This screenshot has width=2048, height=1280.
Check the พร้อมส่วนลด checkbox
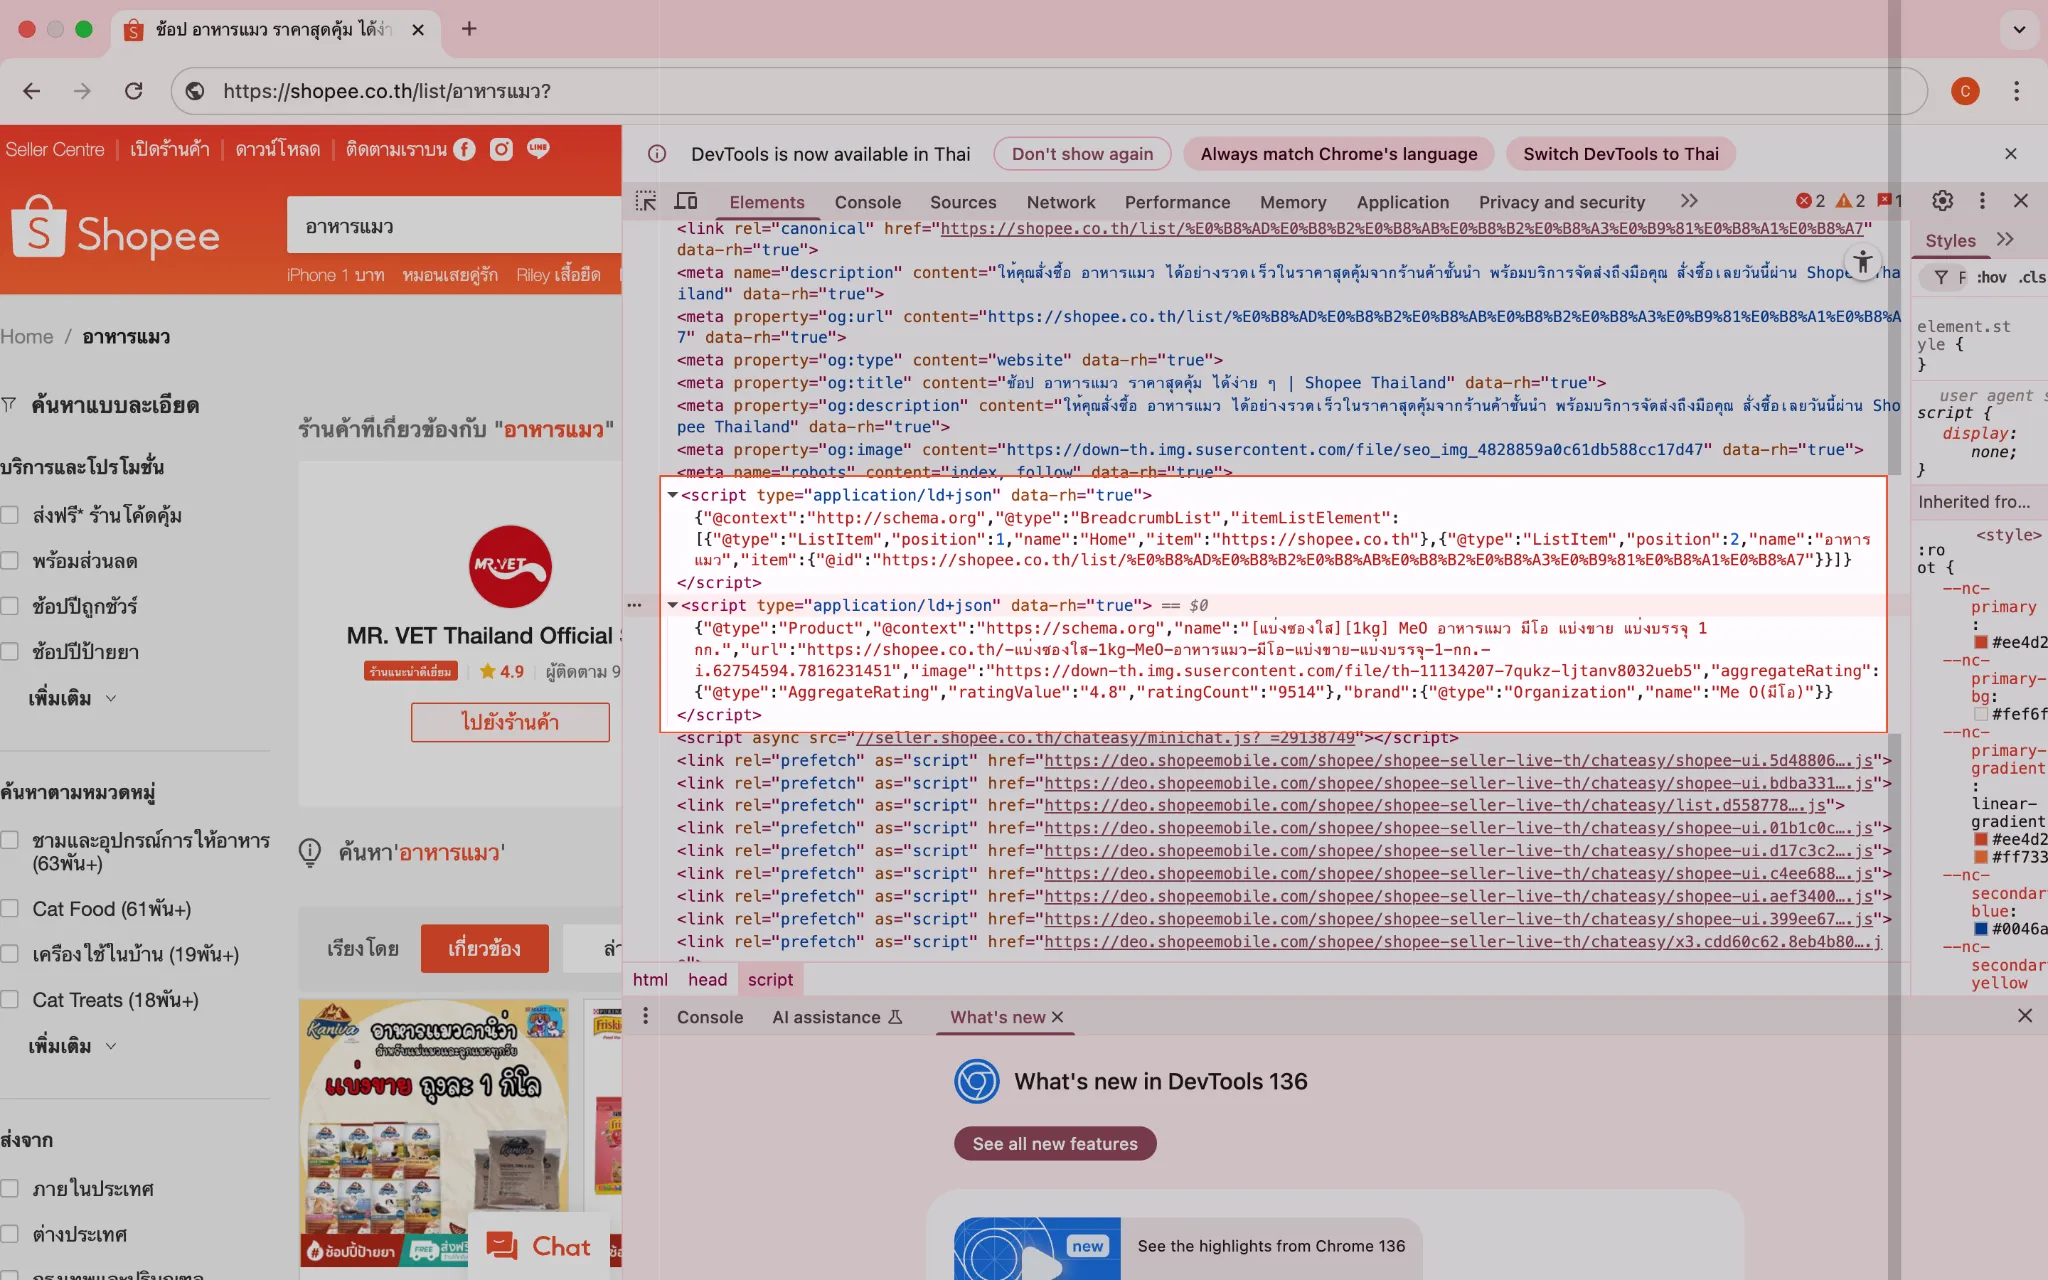click(x=10, y=561)
